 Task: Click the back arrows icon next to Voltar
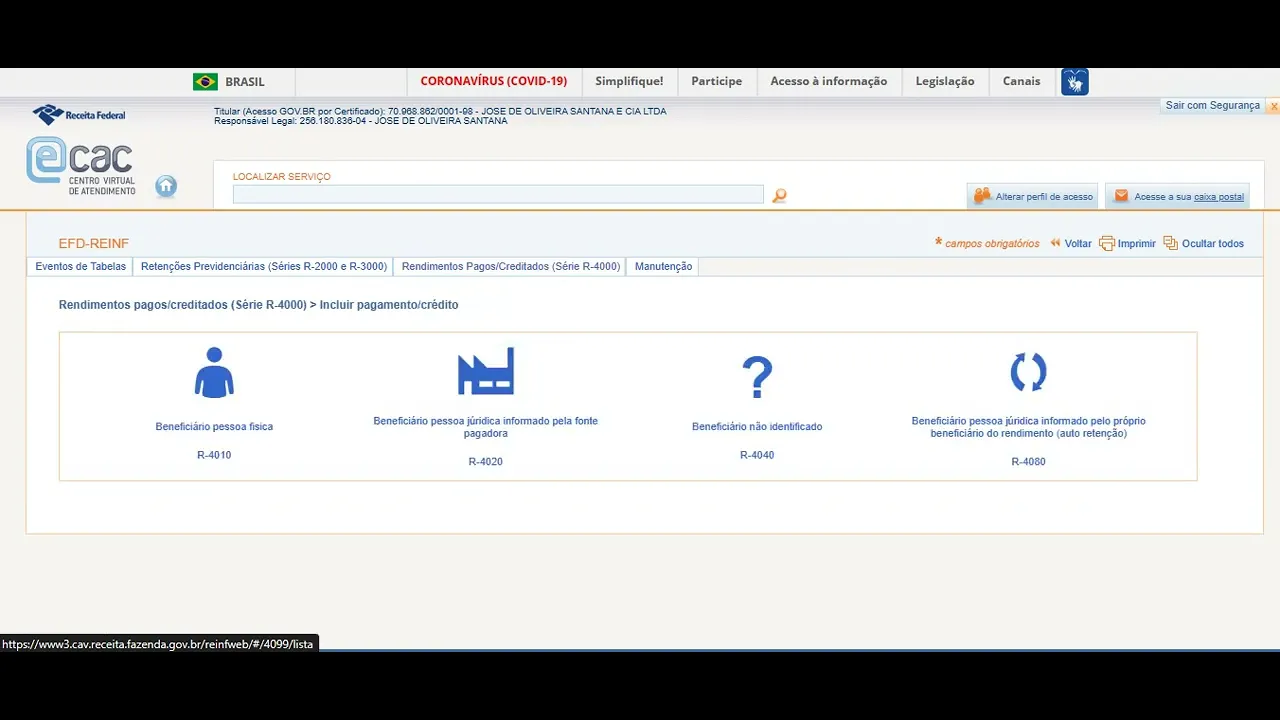click(x=1055, y=243)
